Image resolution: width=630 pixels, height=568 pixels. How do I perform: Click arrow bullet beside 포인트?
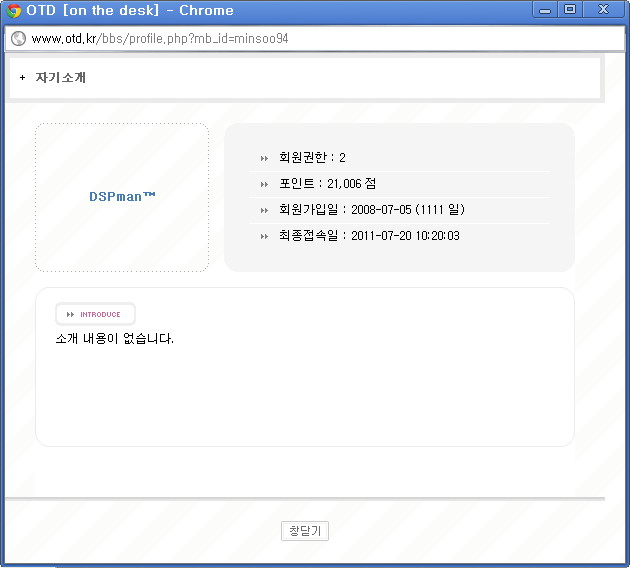tap(264, 184)
